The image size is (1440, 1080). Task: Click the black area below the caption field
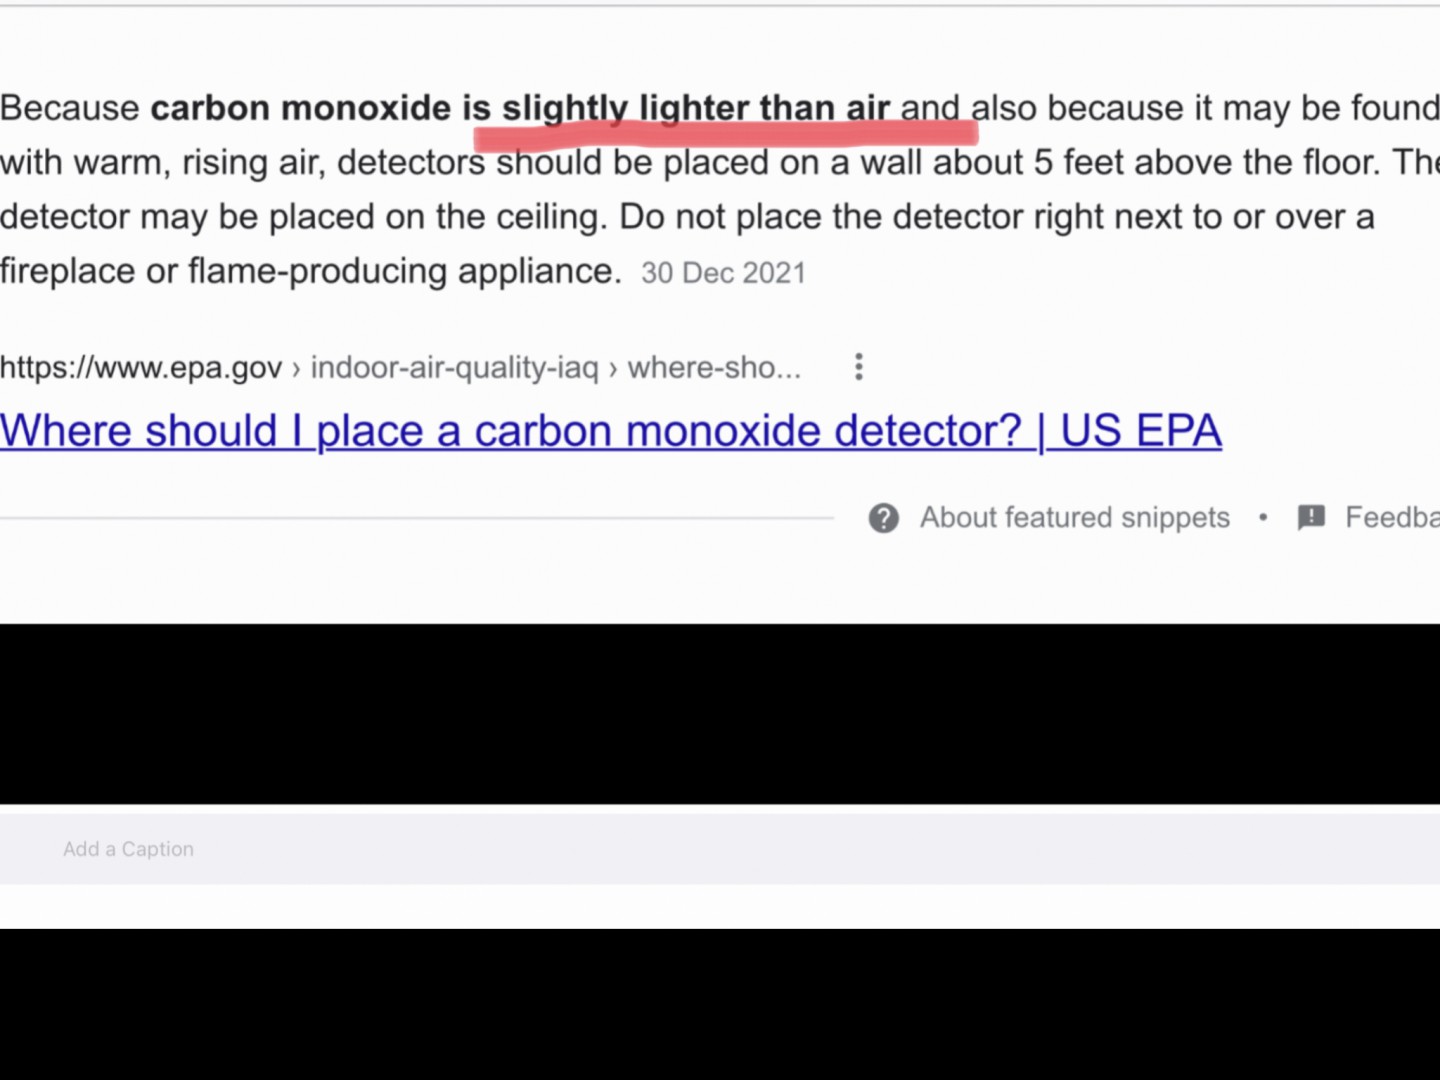tap(720, 1003)
